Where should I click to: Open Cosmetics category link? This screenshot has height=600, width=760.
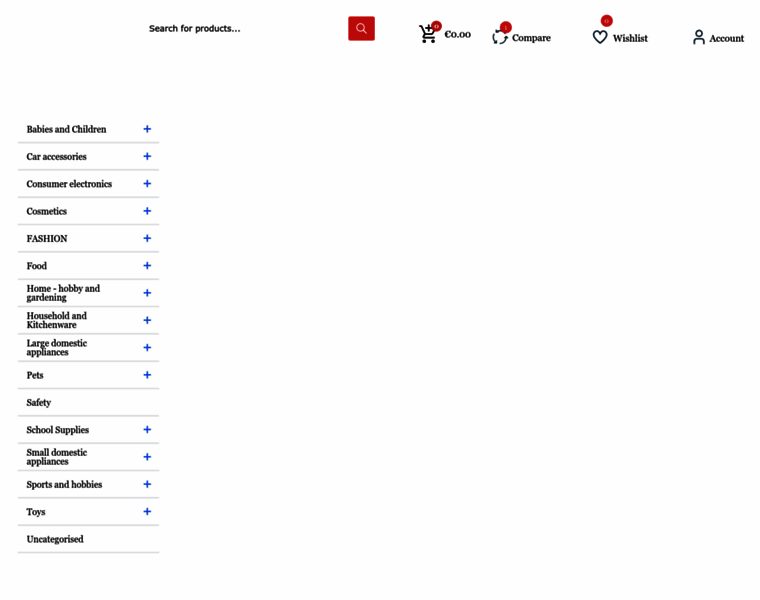(47, 211)
